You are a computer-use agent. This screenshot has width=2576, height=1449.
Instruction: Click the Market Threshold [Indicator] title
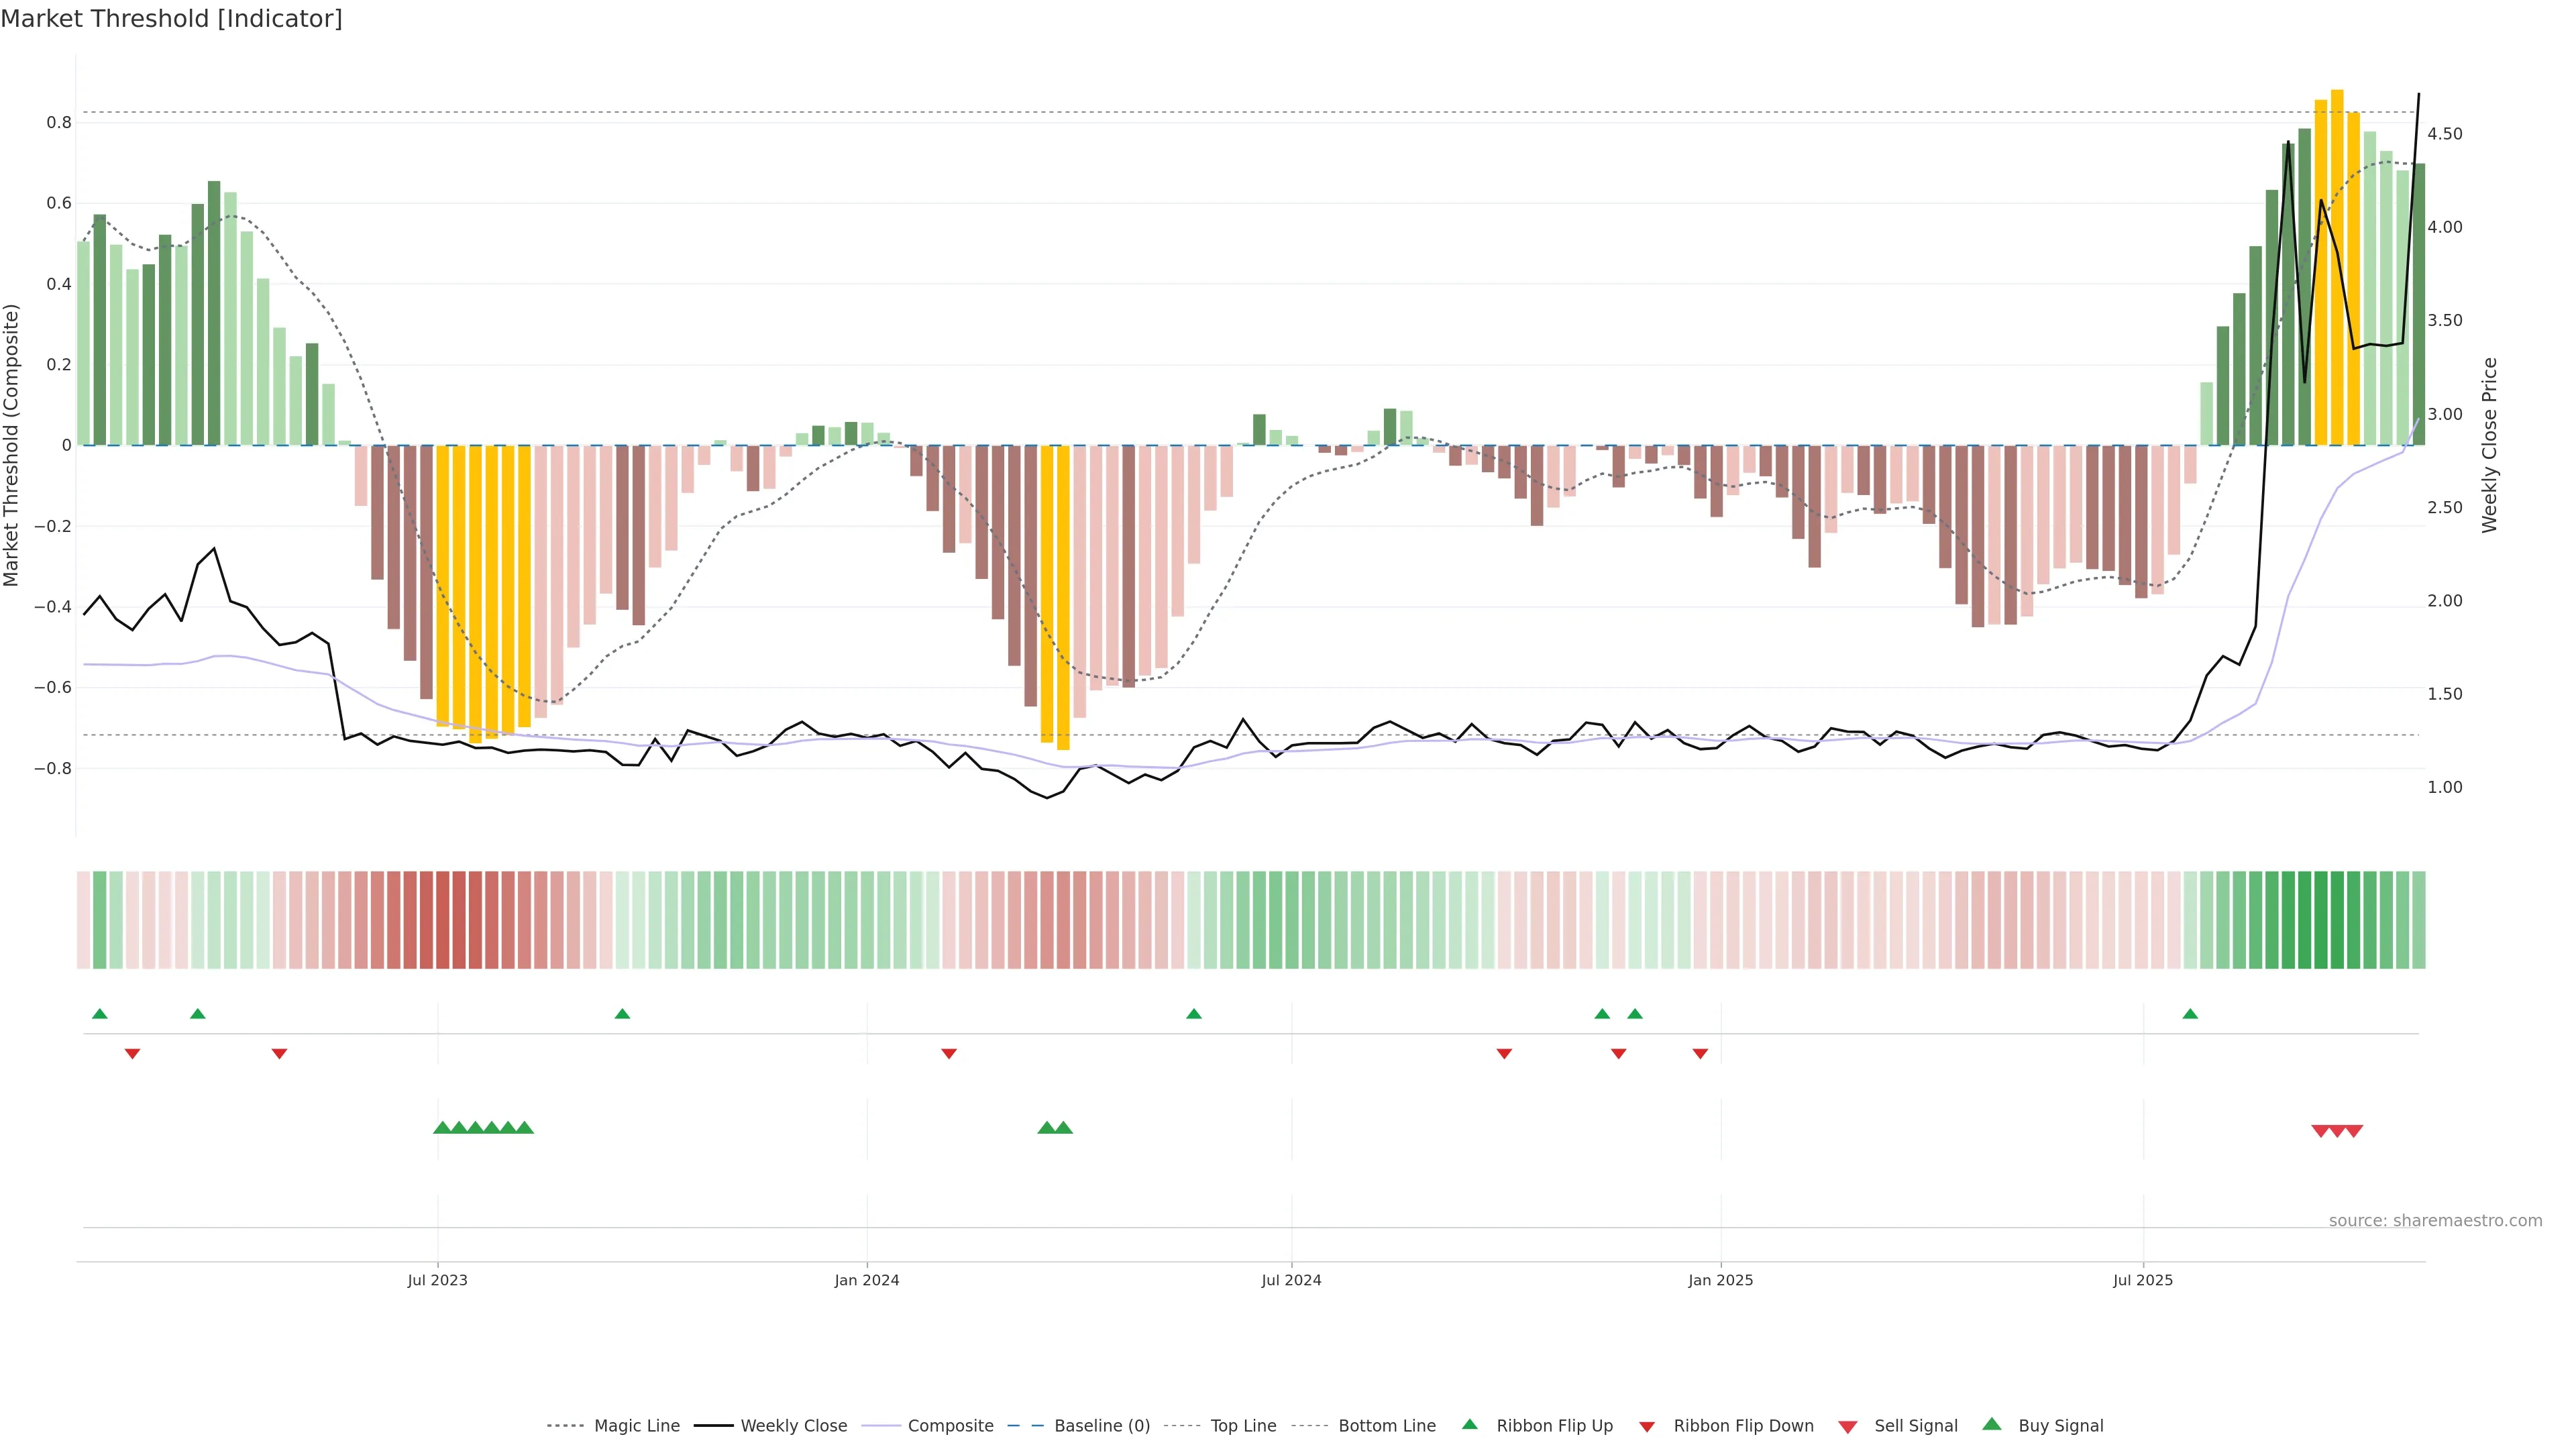coord(171,19)
